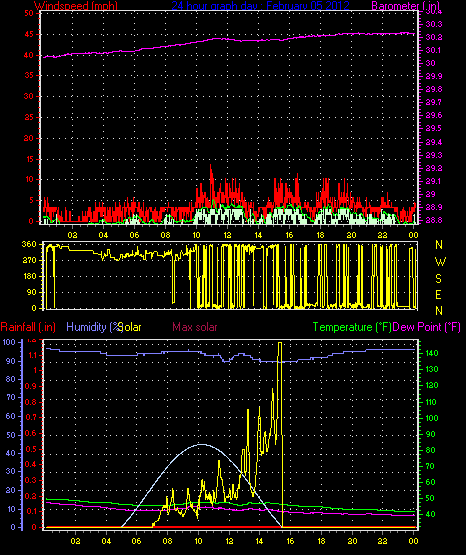The image size is (466, 555).
Task: Click the "29.5" barometer axis value
Action: click(434, 128)
